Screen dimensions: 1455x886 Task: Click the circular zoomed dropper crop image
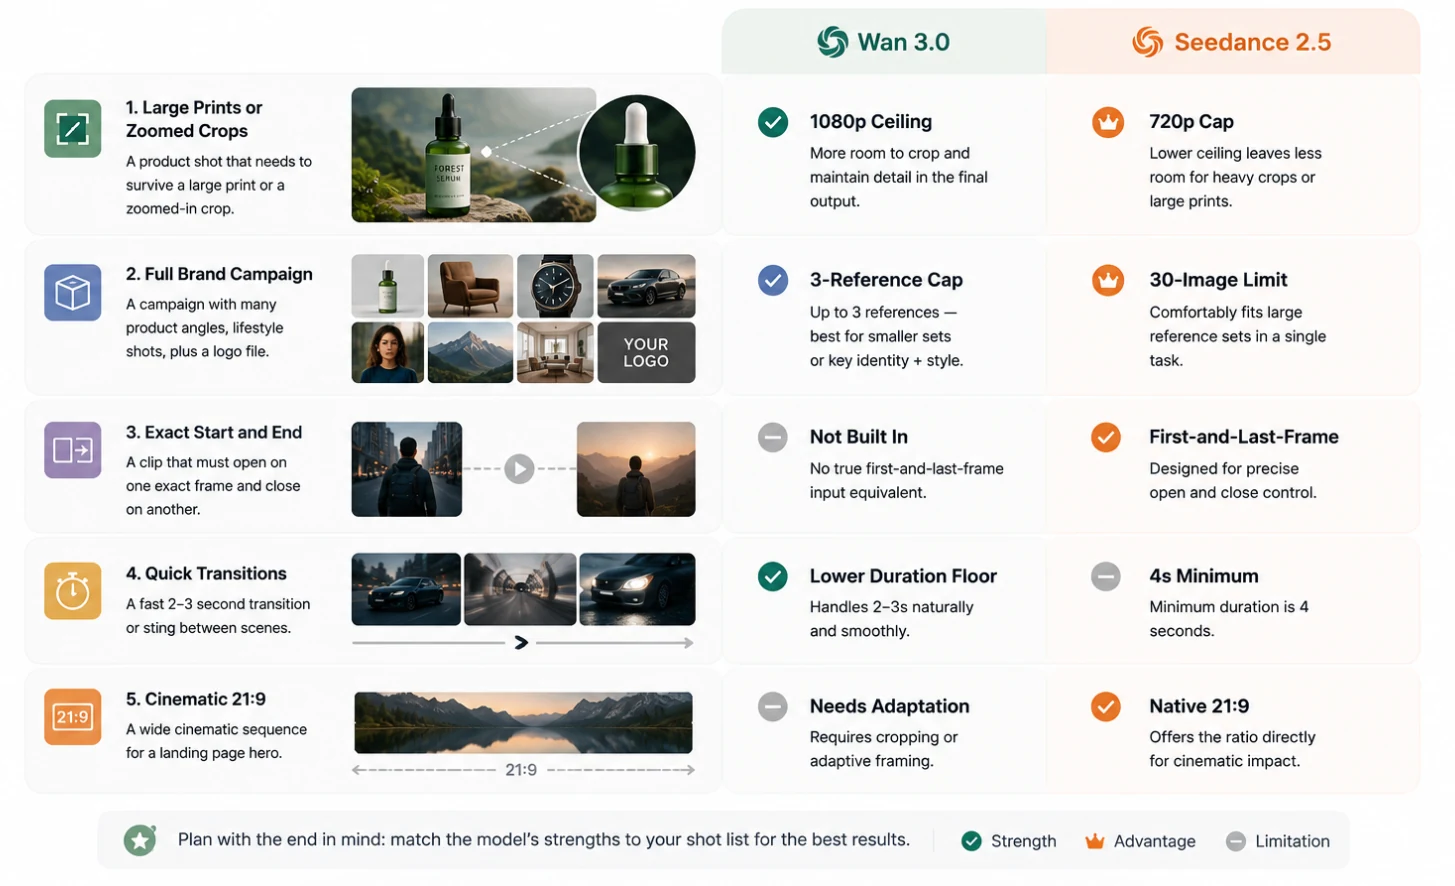point(637,153)
